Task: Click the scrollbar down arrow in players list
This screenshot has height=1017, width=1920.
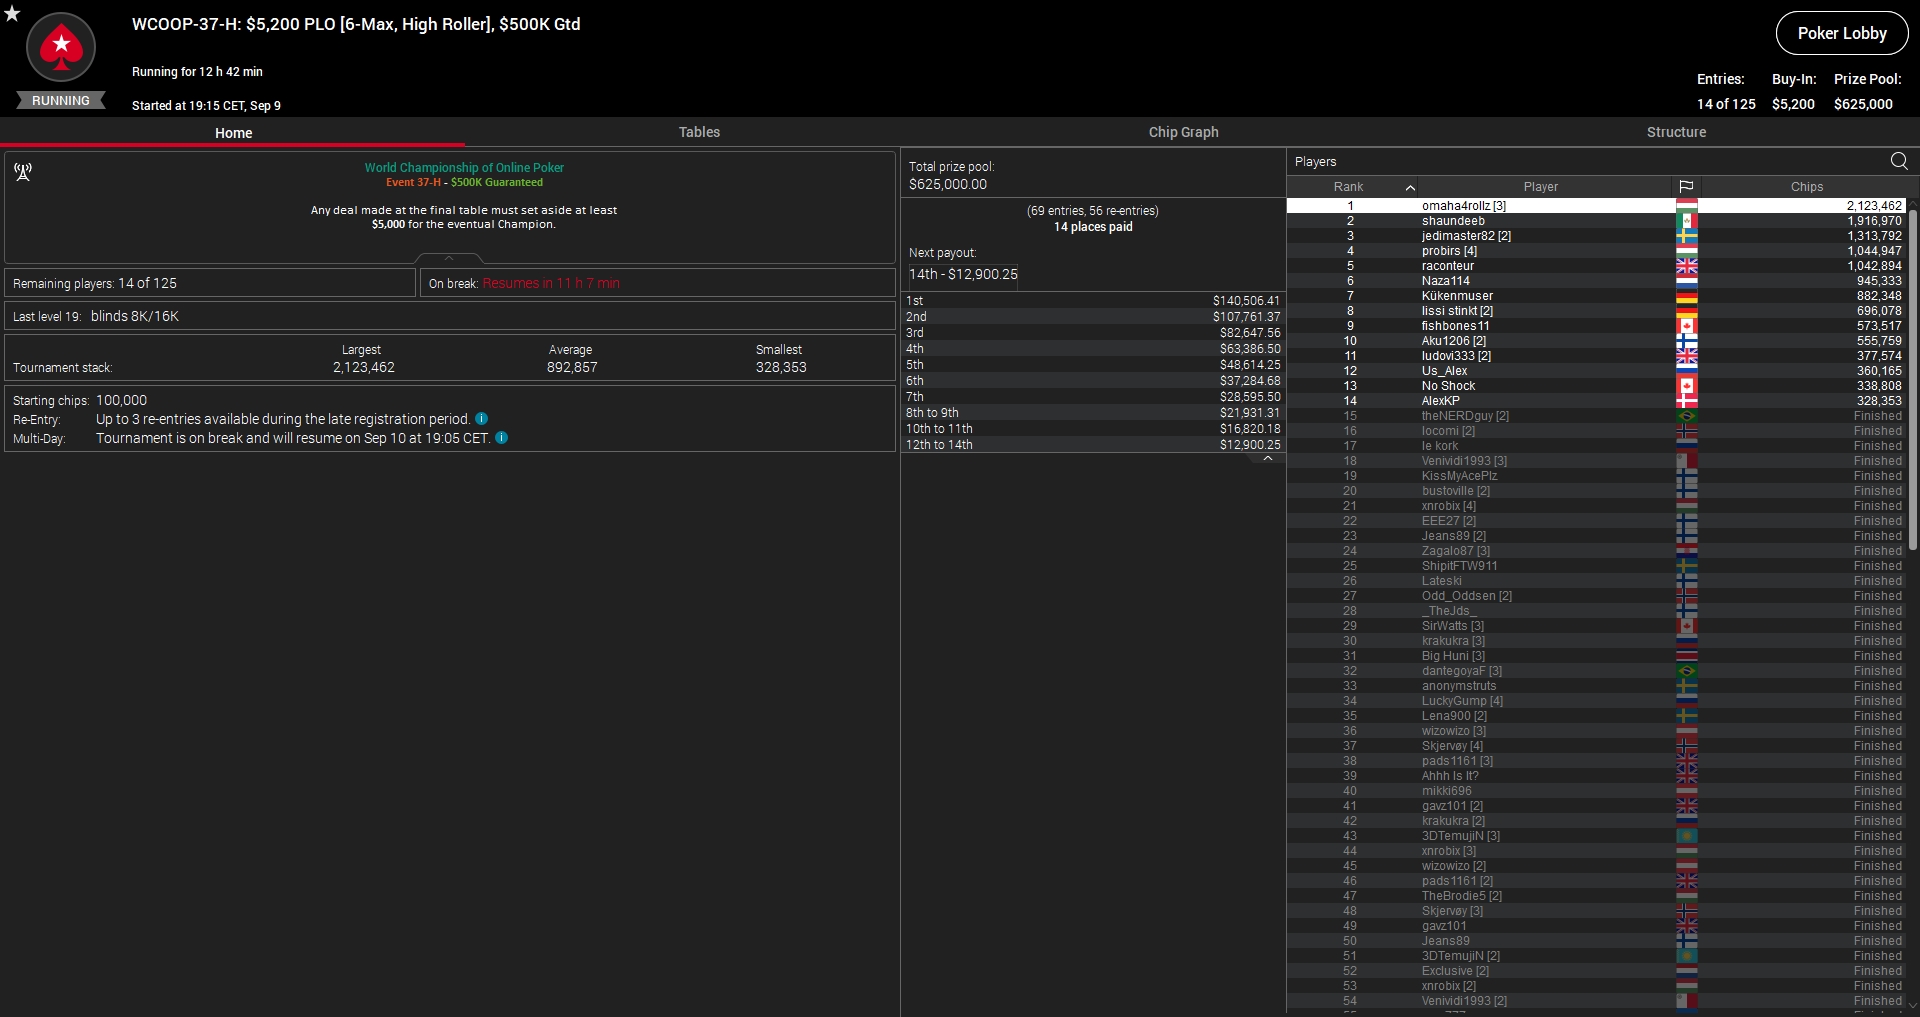Action: coord(1913,1006)
